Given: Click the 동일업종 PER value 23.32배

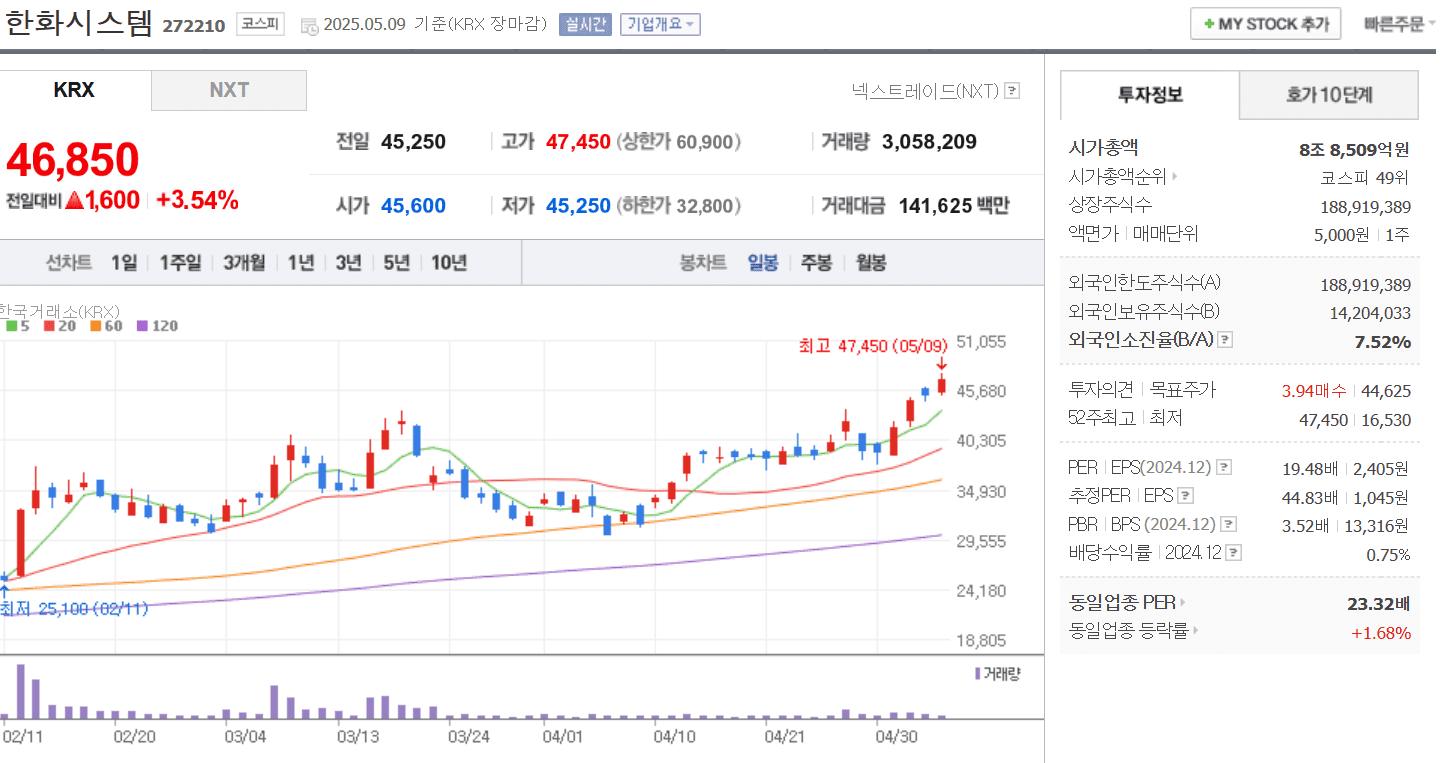Looking at the screenshot, I should click(1379, 604).
